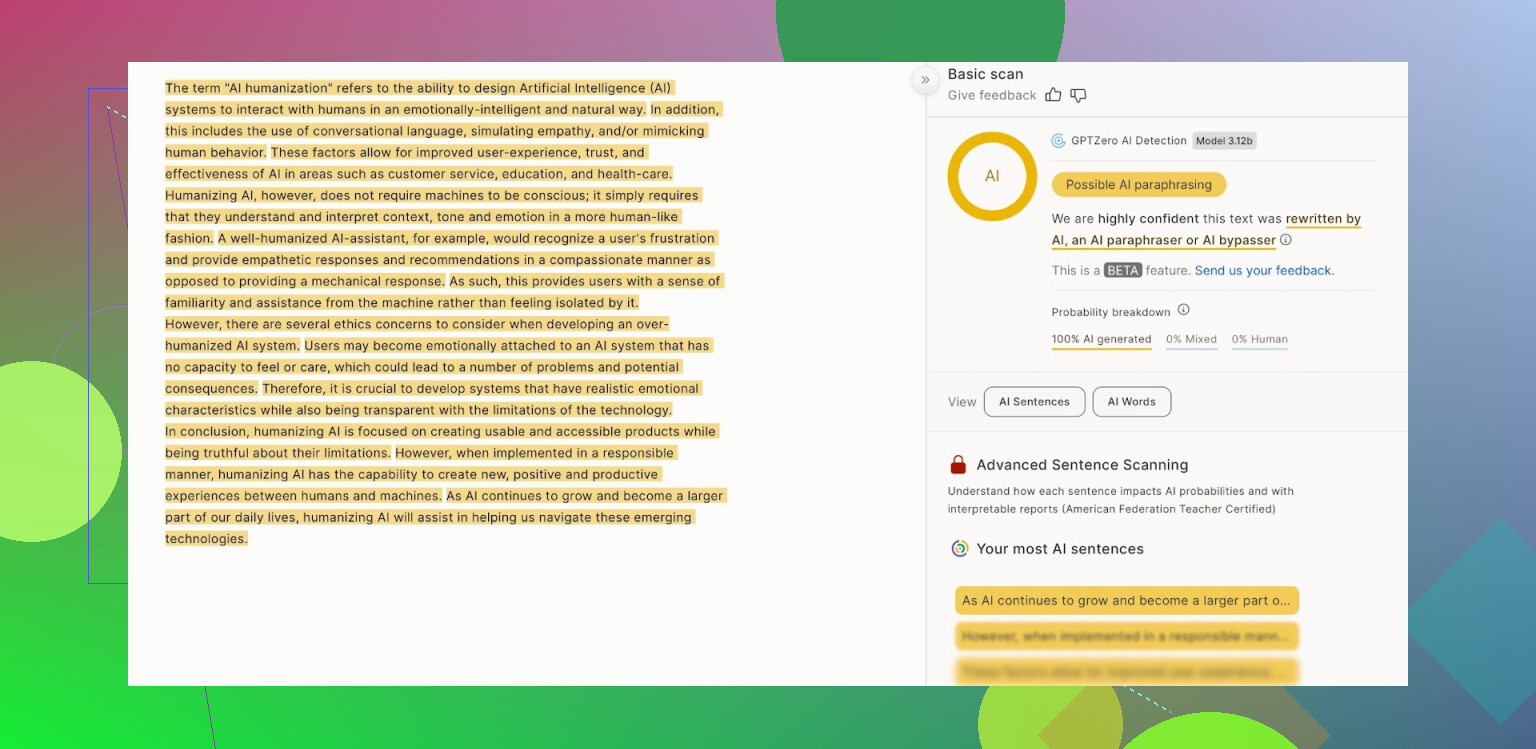The width and height of the screenshot is (1536, 749).
Task: Click highlighted sentence starting 'In conclusion, humanizing'
Action: [440, 432]
